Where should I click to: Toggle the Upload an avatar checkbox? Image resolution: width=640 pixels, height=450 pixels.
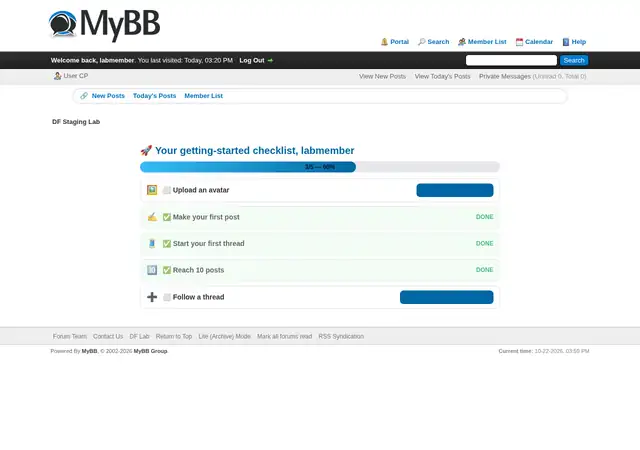167,190
